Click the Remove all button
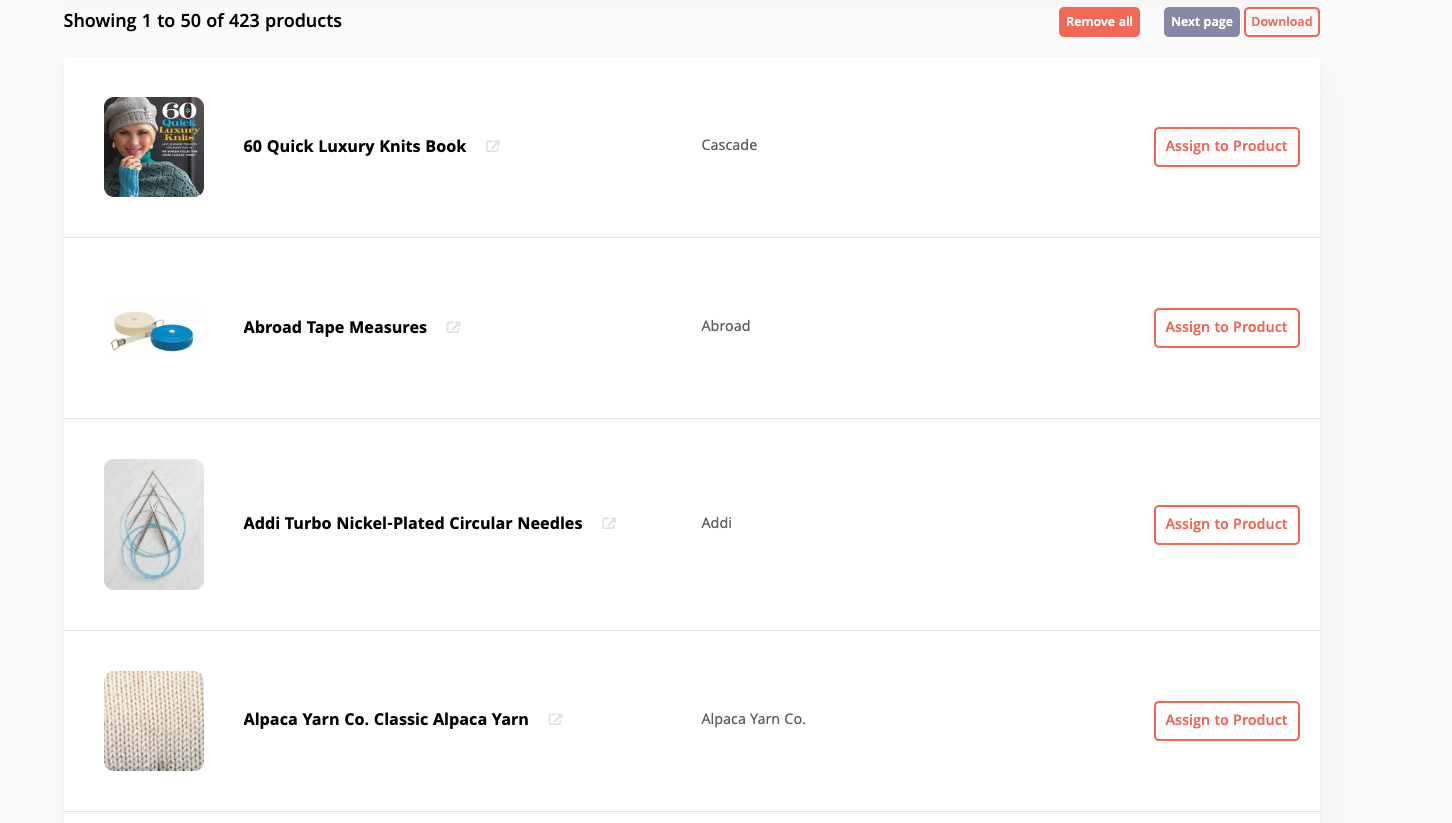Image resolution: width=1452 pixels, height=823 pixels. pyautogui.click(x=1099, y=22)
